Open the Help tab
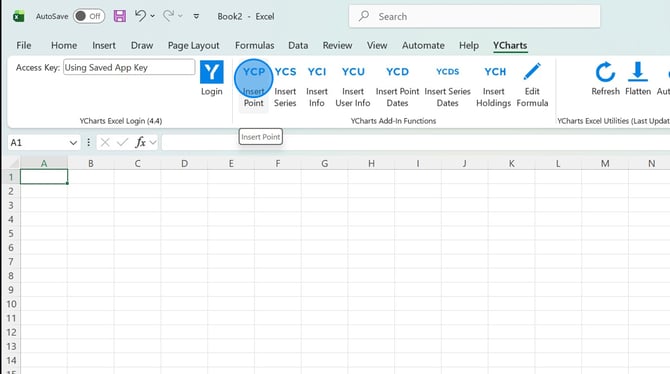Image resolution: width=670 pixels, height=374 pixels. (469, 45)
